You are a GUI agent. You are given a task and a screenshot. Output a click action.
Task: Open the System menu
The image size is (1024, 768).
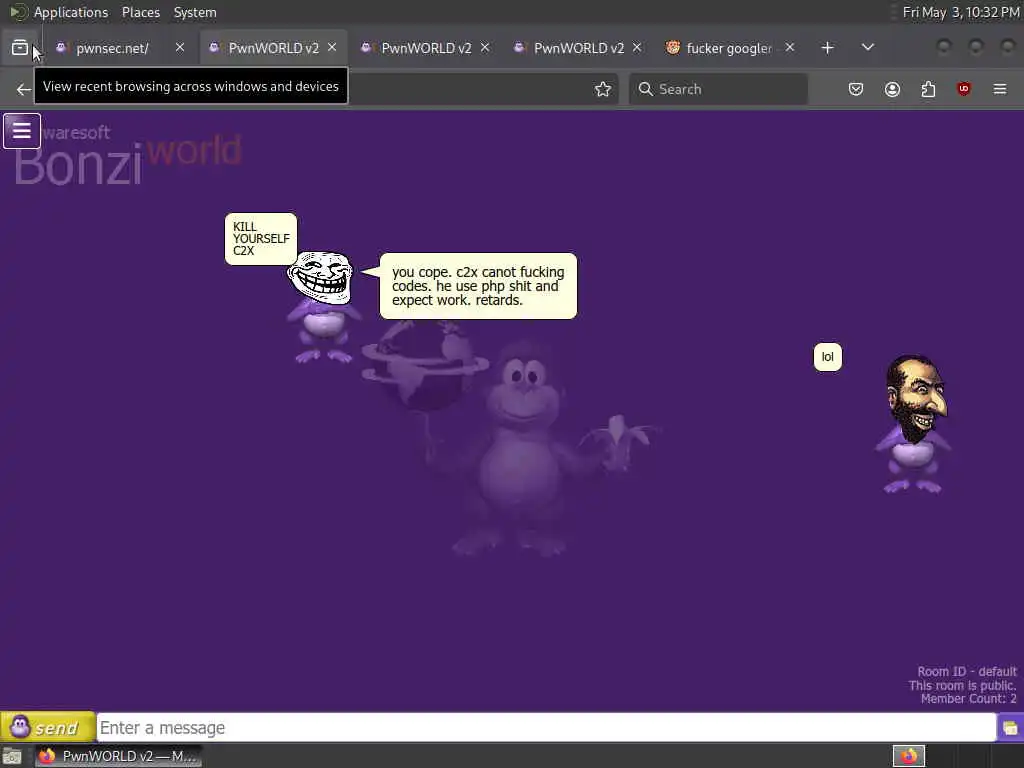coord(195,12)
